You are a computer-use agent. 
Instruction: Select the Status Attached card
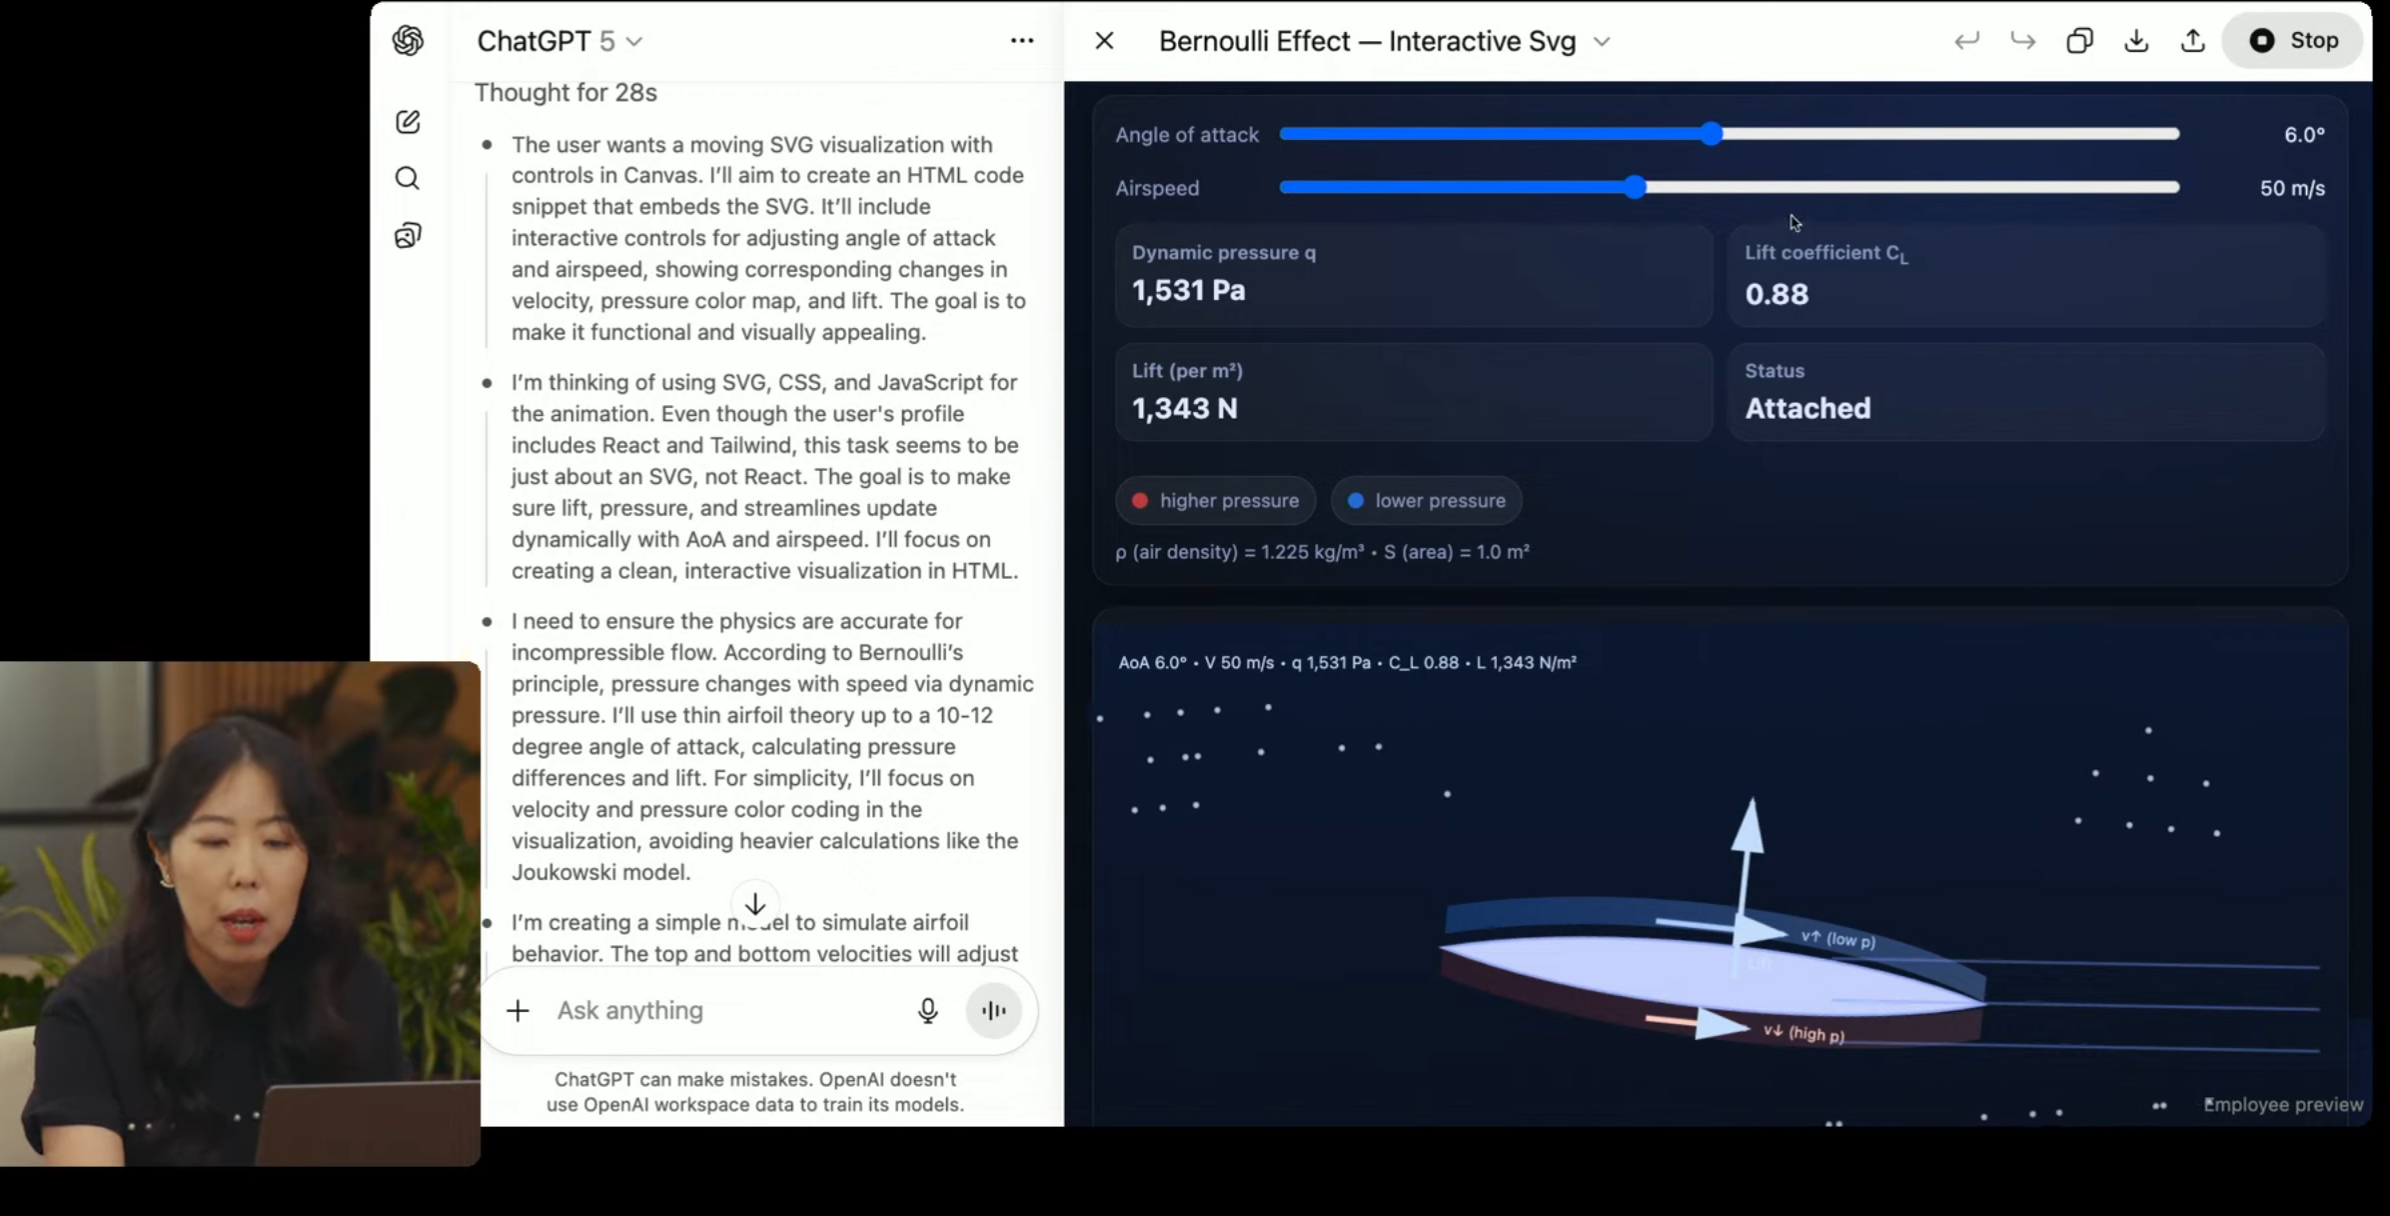click(2026, 392)
